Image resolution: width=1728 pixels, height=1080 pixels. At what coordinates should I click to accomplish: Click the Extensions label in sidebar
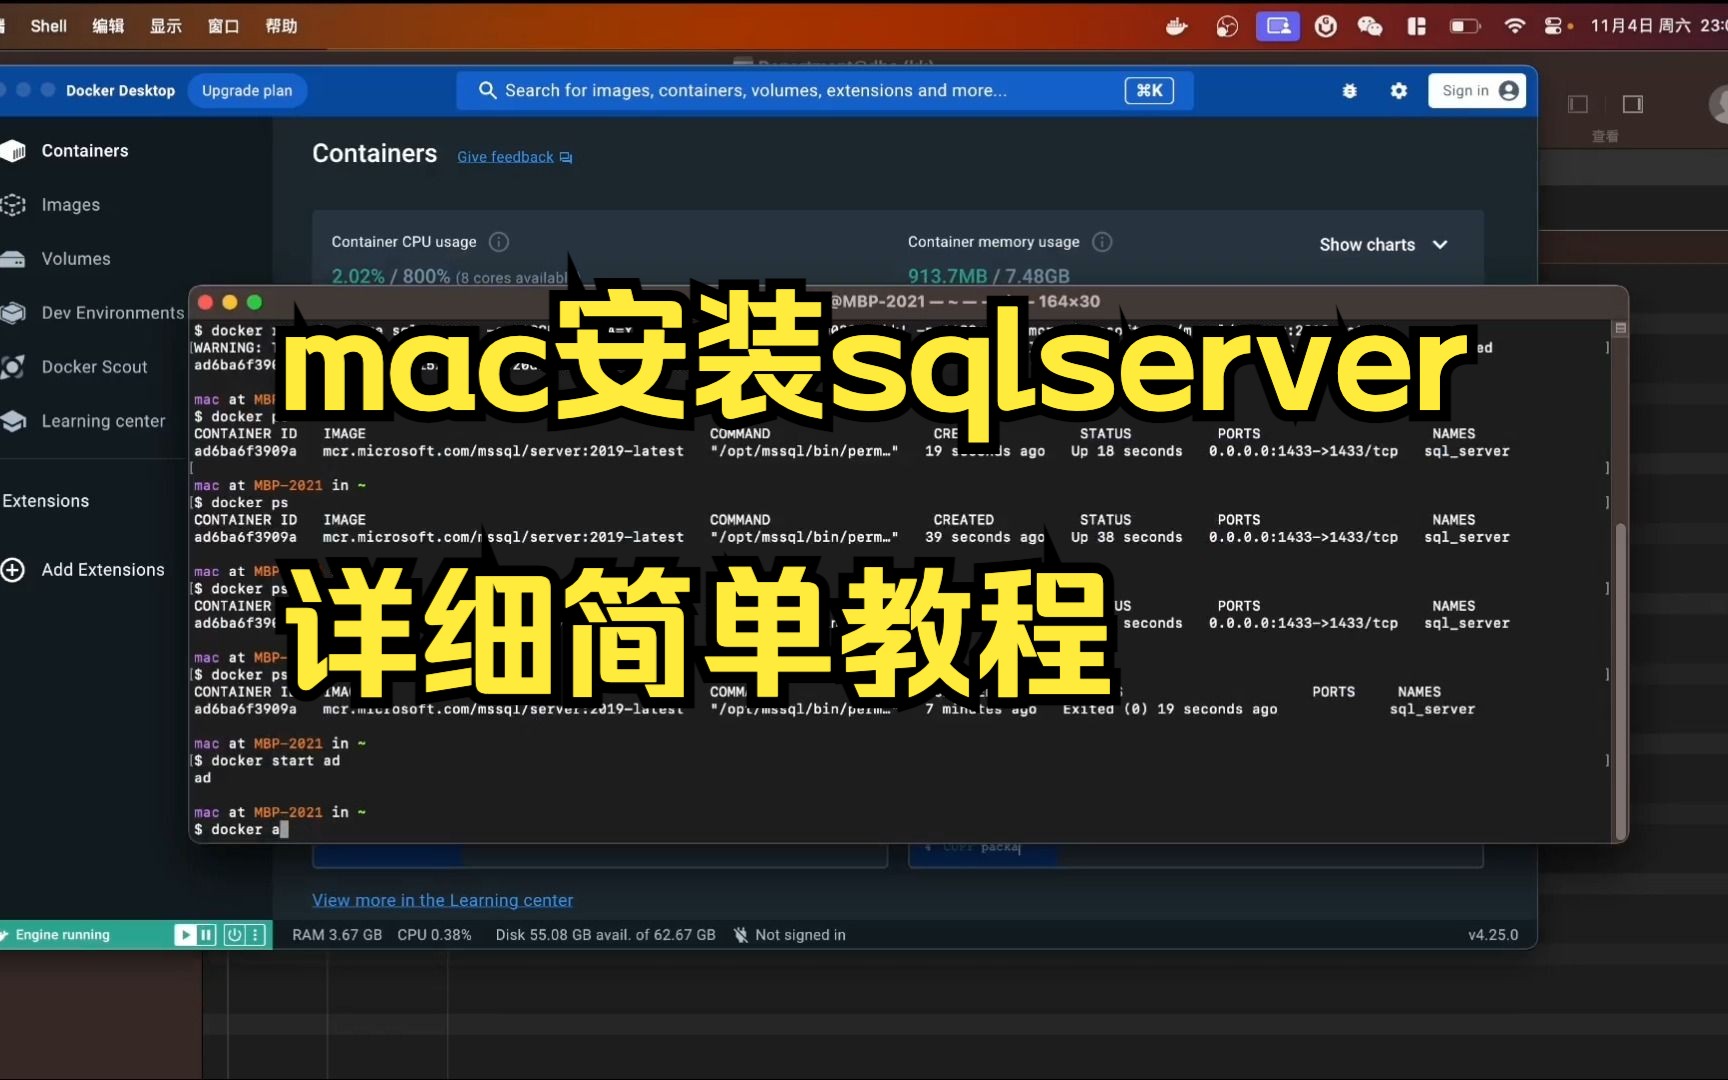46,501
